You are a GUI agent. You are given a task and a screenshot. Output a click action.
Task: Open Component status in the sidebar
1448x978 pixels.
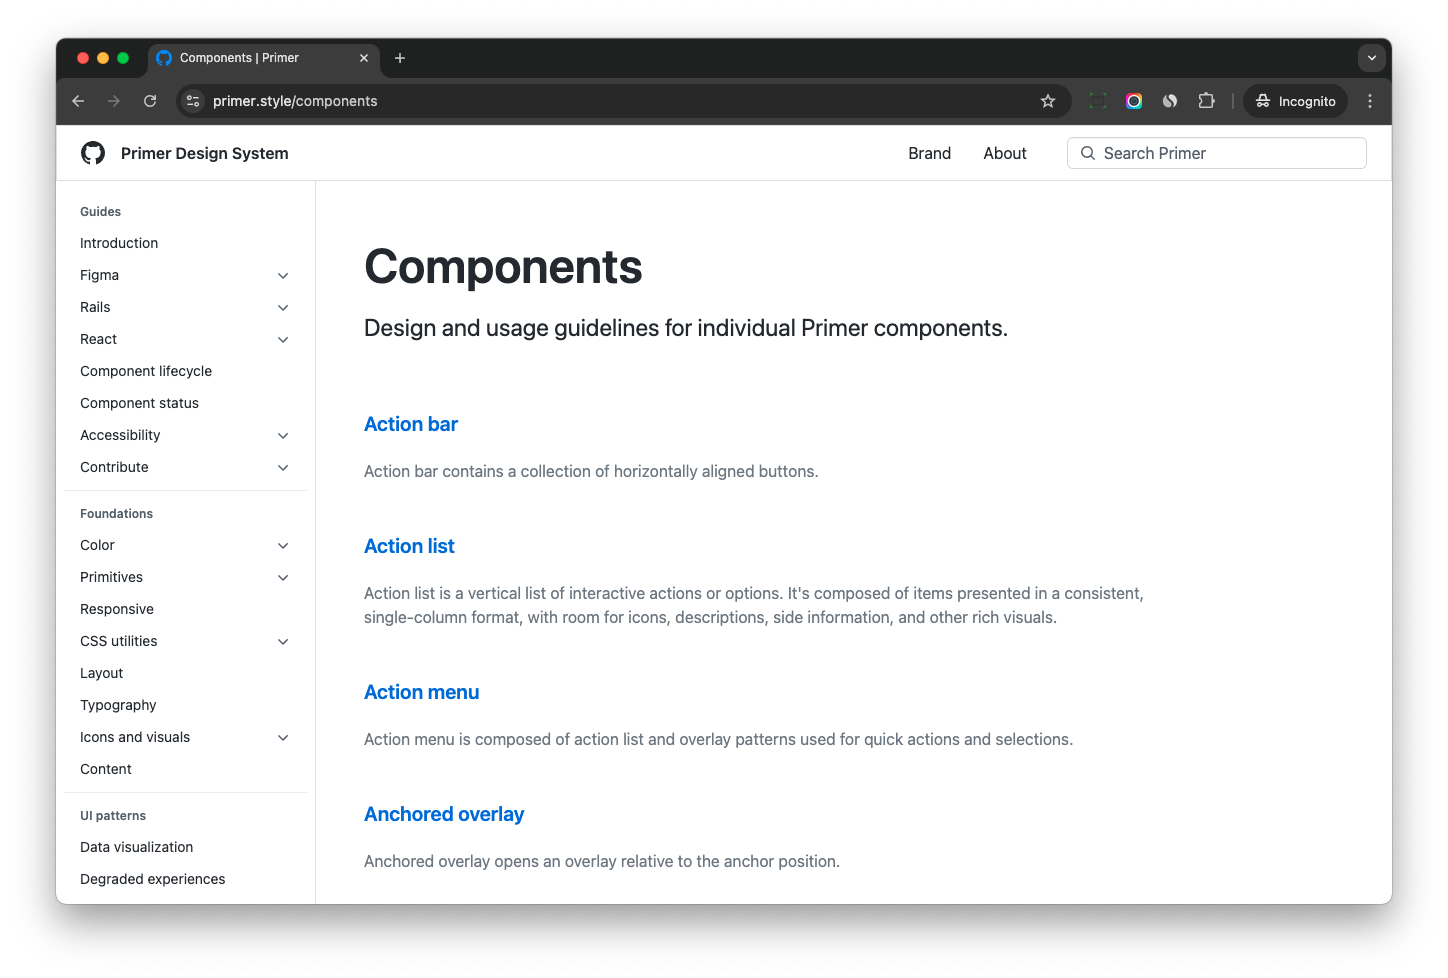(x=139, y=403)
